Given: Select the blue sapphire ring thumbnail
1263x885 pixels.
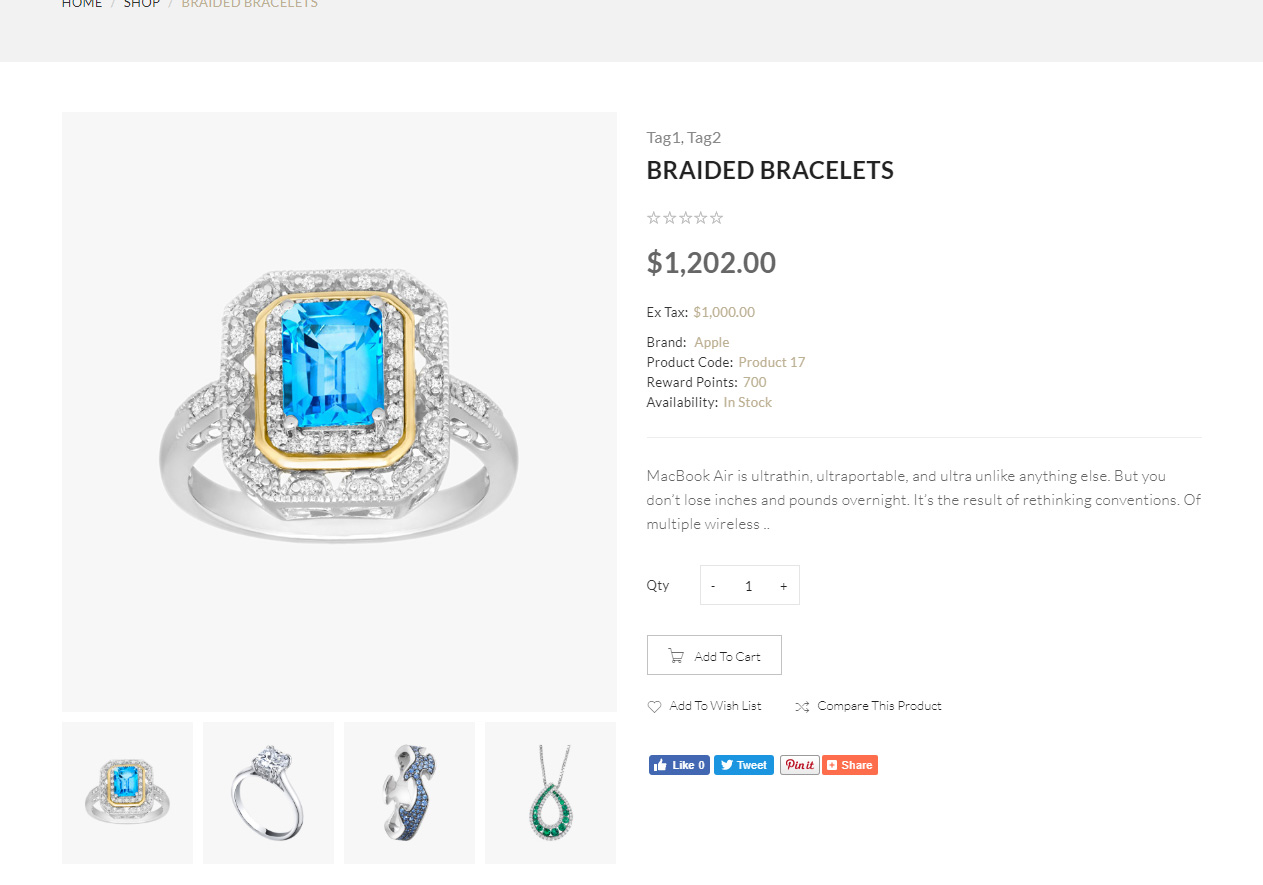Looking at the screenshot, I should coord(409,792).
